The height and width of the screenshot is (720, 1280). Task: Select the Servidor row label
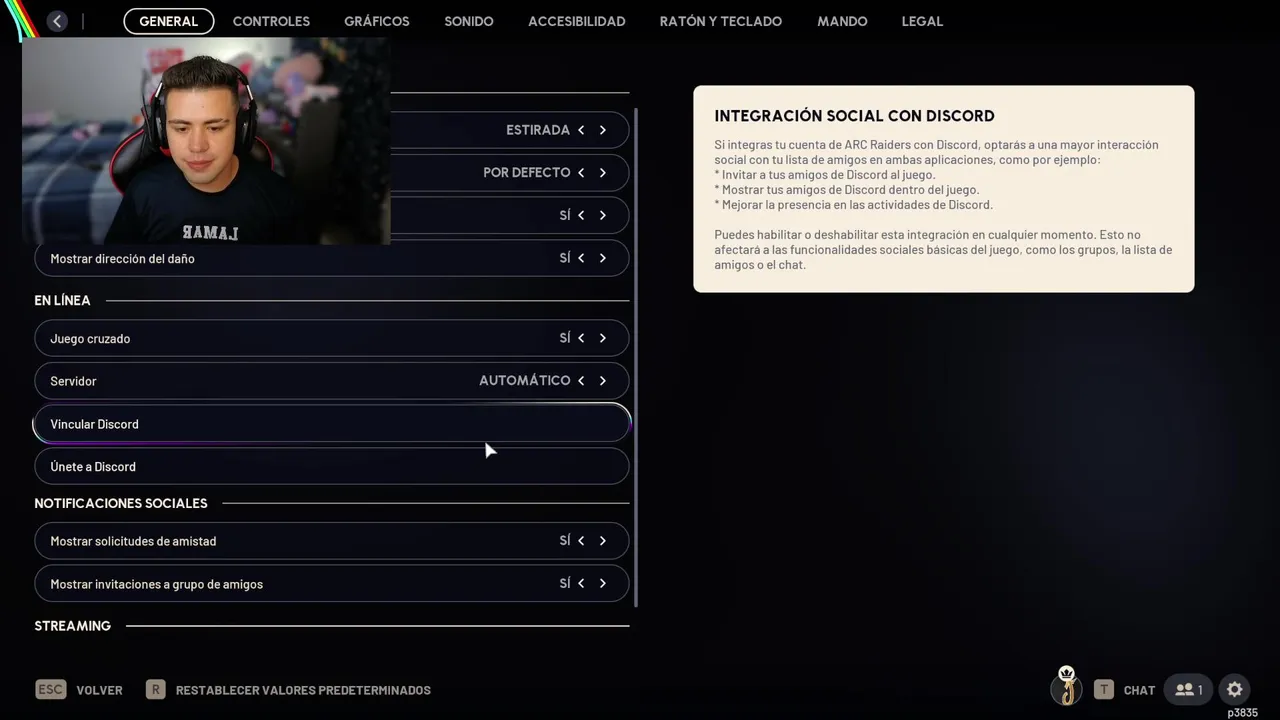click(73, 381)
